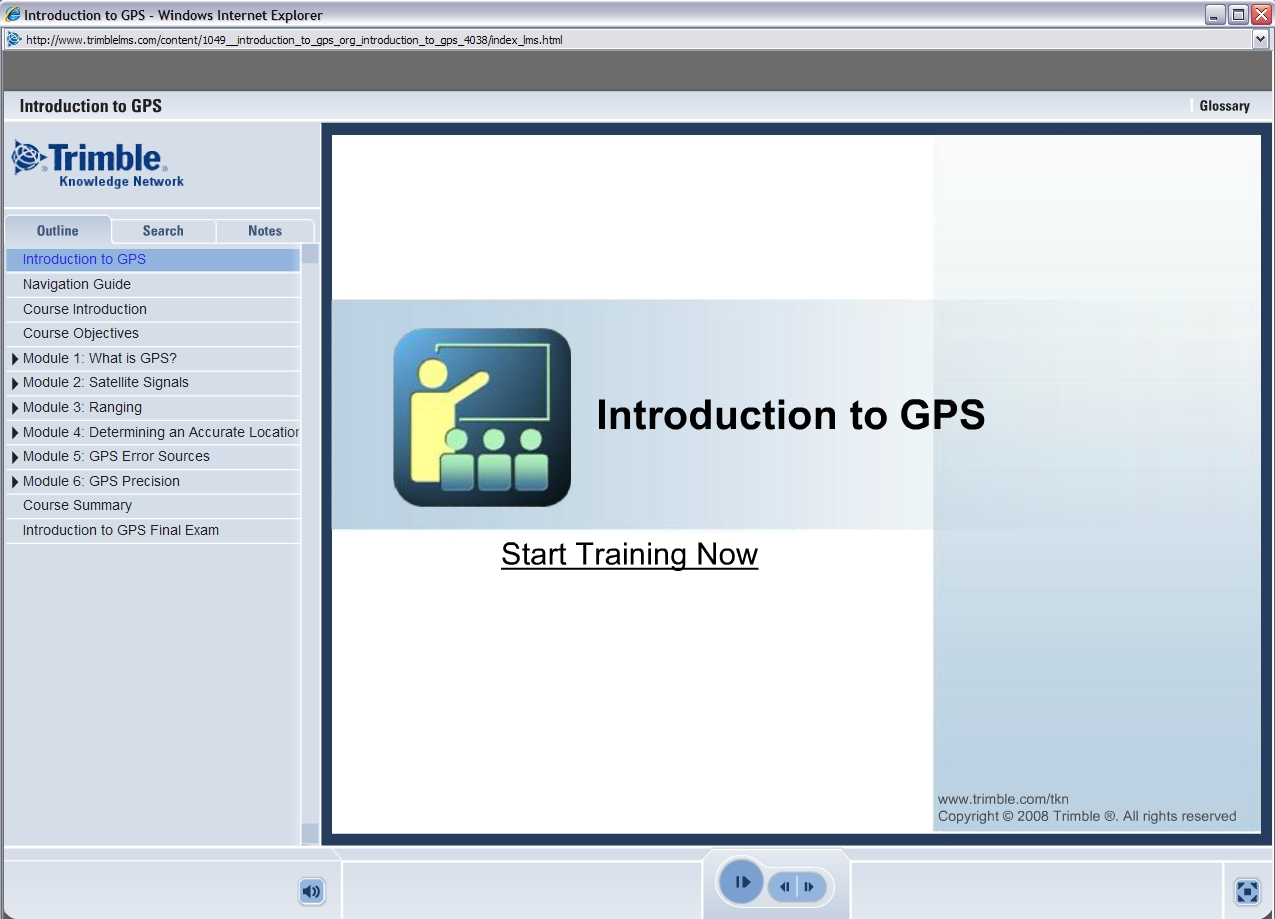Screen dimensions: 1275x919
Task: Click the course presenter thumbnail image
Action: point(482,417)
